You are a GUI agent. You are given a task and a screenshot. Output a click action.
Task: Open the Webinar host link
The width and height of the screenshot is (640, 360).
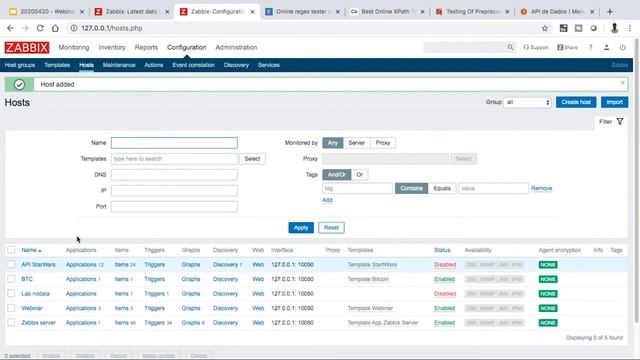click(x=32, y=308)
